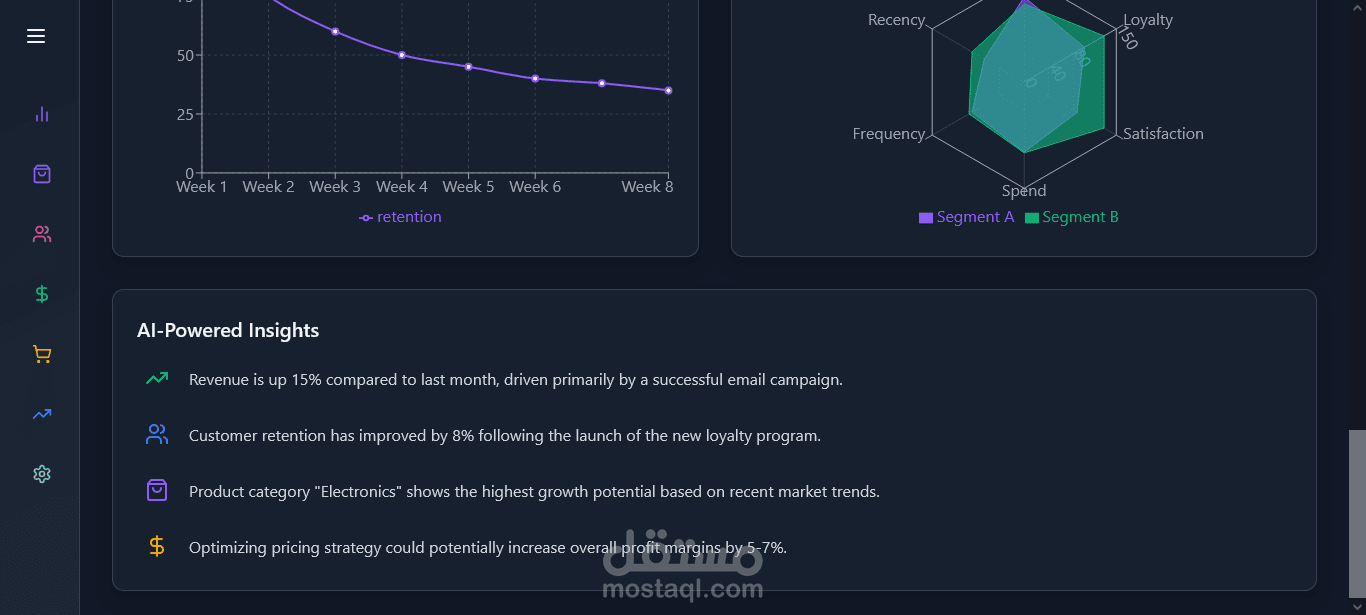
Task: Click the pricing strategy insight text
Action: (487, 548)
